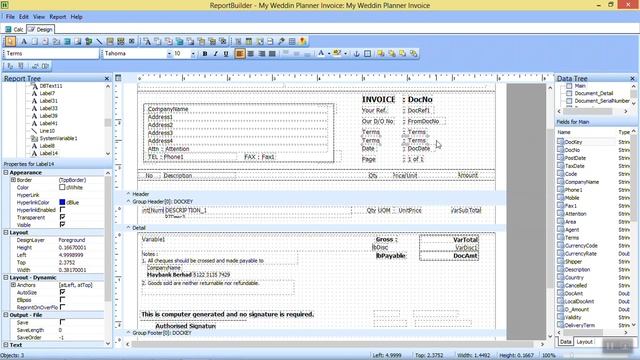The width and height of the screenshot is (640, 360).
Task: Open the font size dropdown
Action: (x=193, y=54)
